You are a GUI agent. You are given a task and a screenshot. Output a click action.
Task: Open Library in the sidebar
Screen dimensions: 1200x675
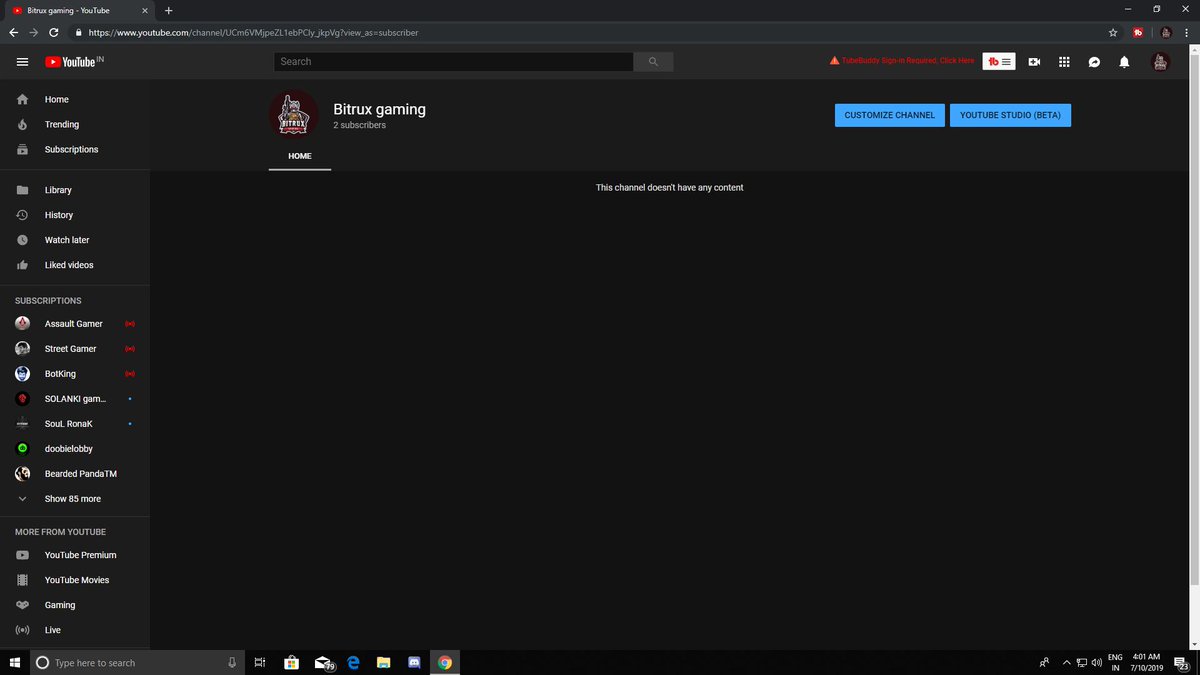tap(75, 190)
